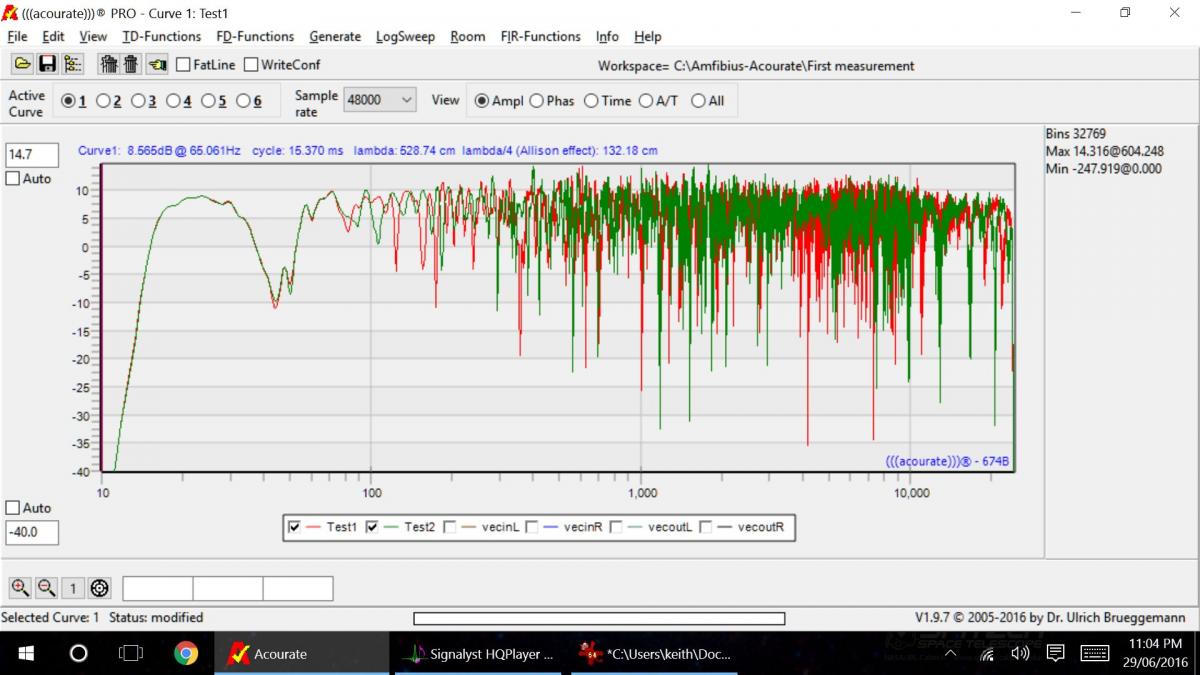Open the LogSweep menu
Screen dimensions: 1200x675
coord(405,36)
